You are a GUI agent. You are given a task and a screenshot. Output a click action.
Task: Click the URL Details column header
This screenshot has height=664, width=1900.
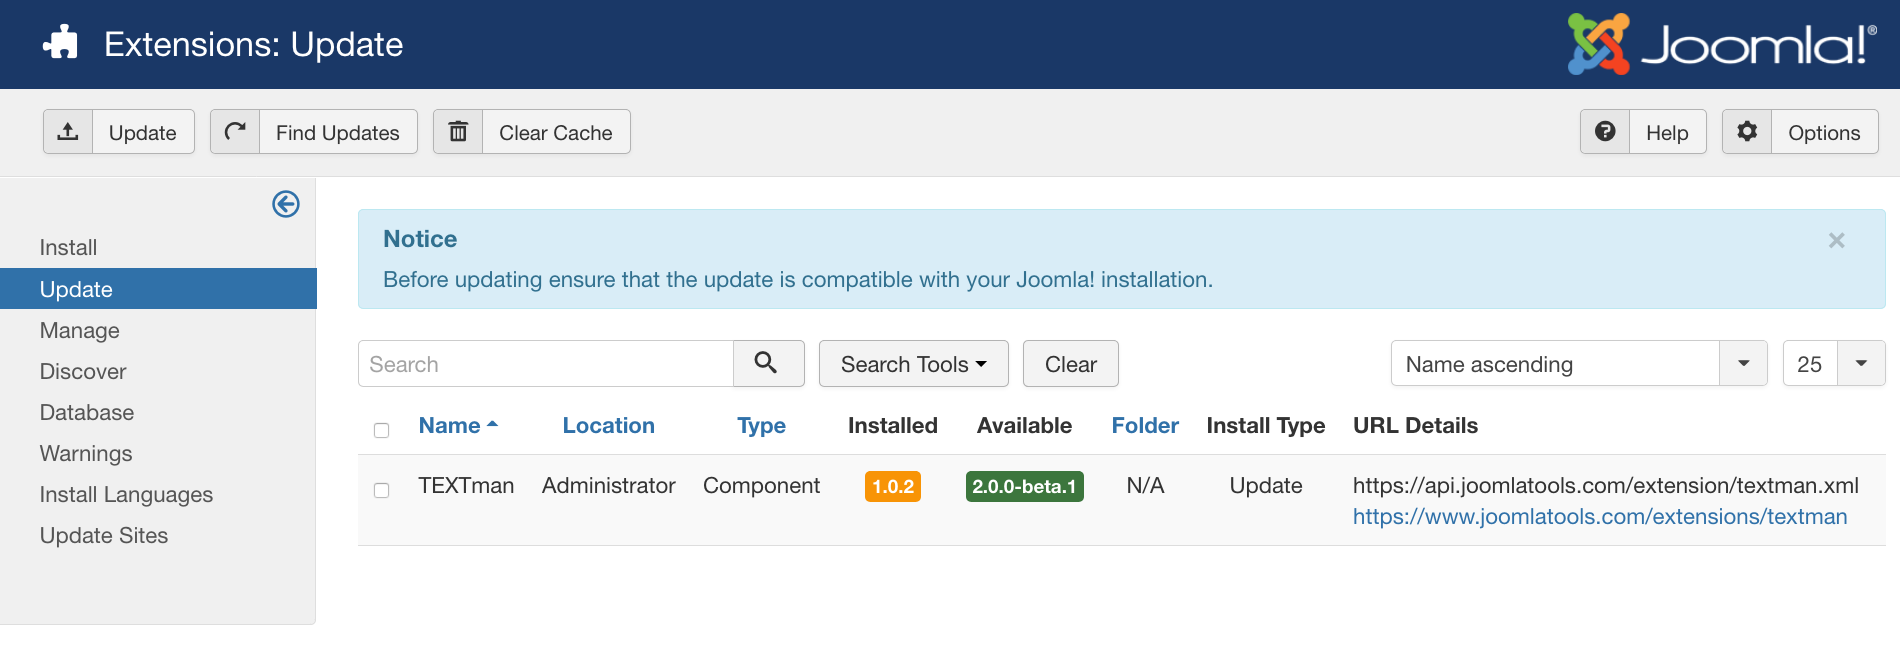1415,425
